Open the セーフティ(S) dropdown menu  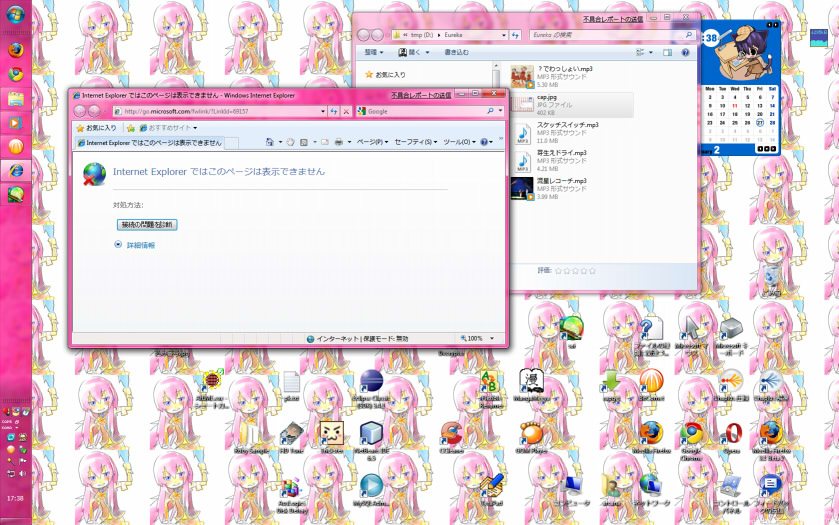[x=416, y=142]
